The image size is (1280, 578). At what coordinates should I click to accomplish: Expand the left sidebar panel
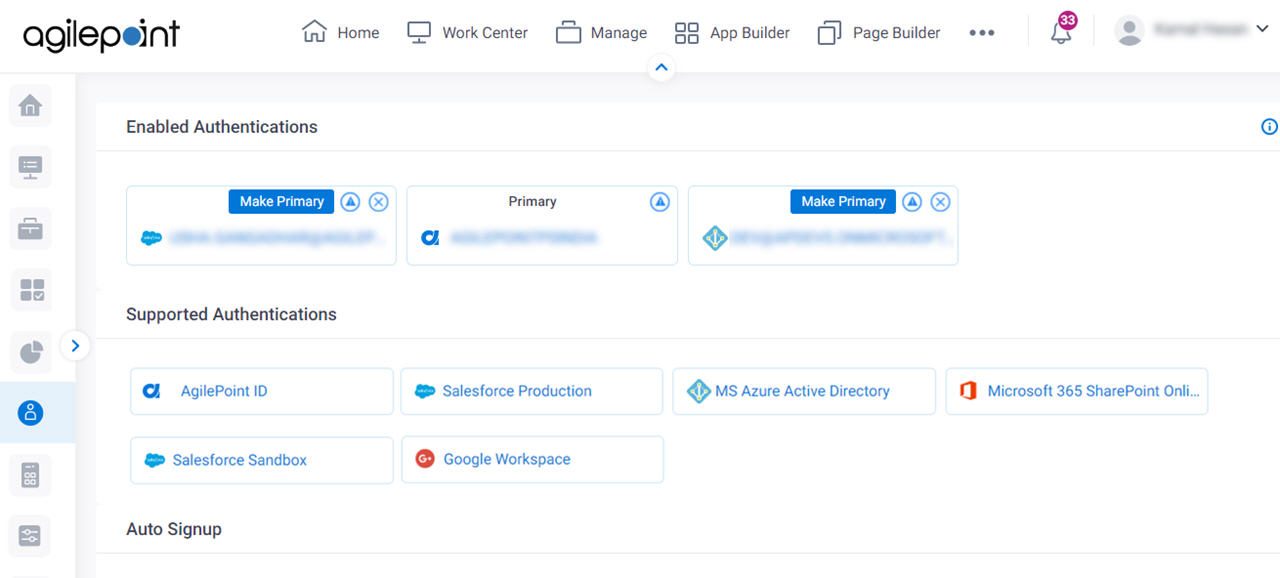click(x=75, y=346)
